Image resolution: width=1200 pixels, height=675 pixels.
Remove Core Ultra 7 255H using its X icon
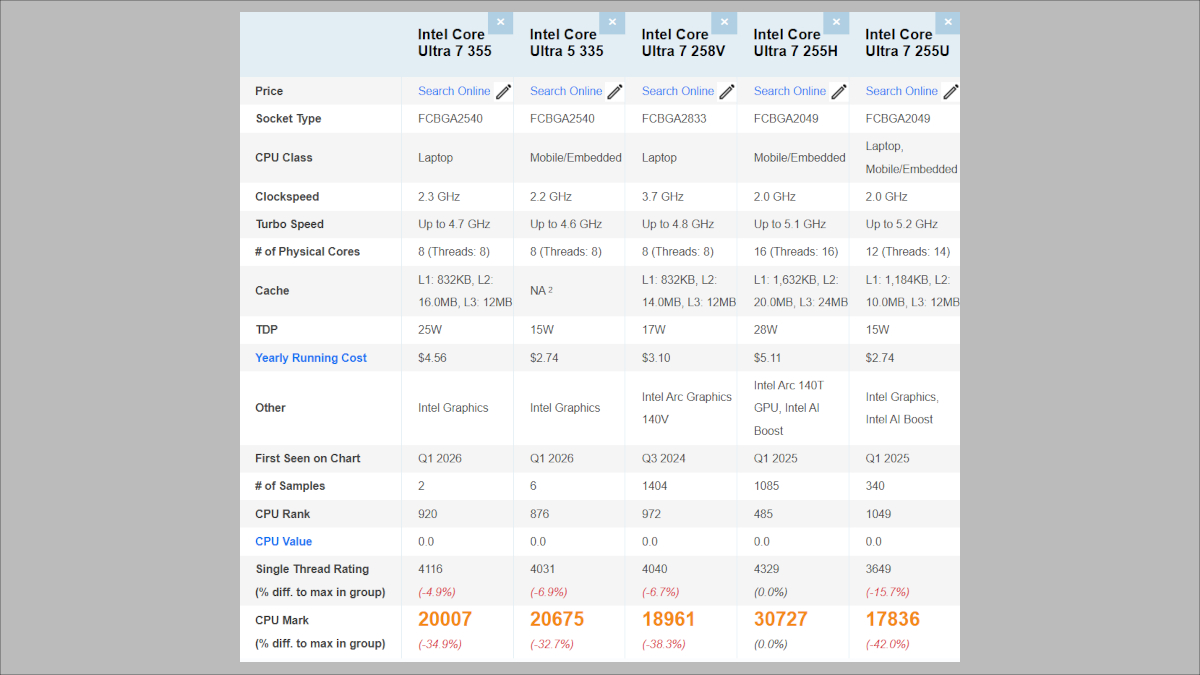pyautogui.click(x=837, y=23)
